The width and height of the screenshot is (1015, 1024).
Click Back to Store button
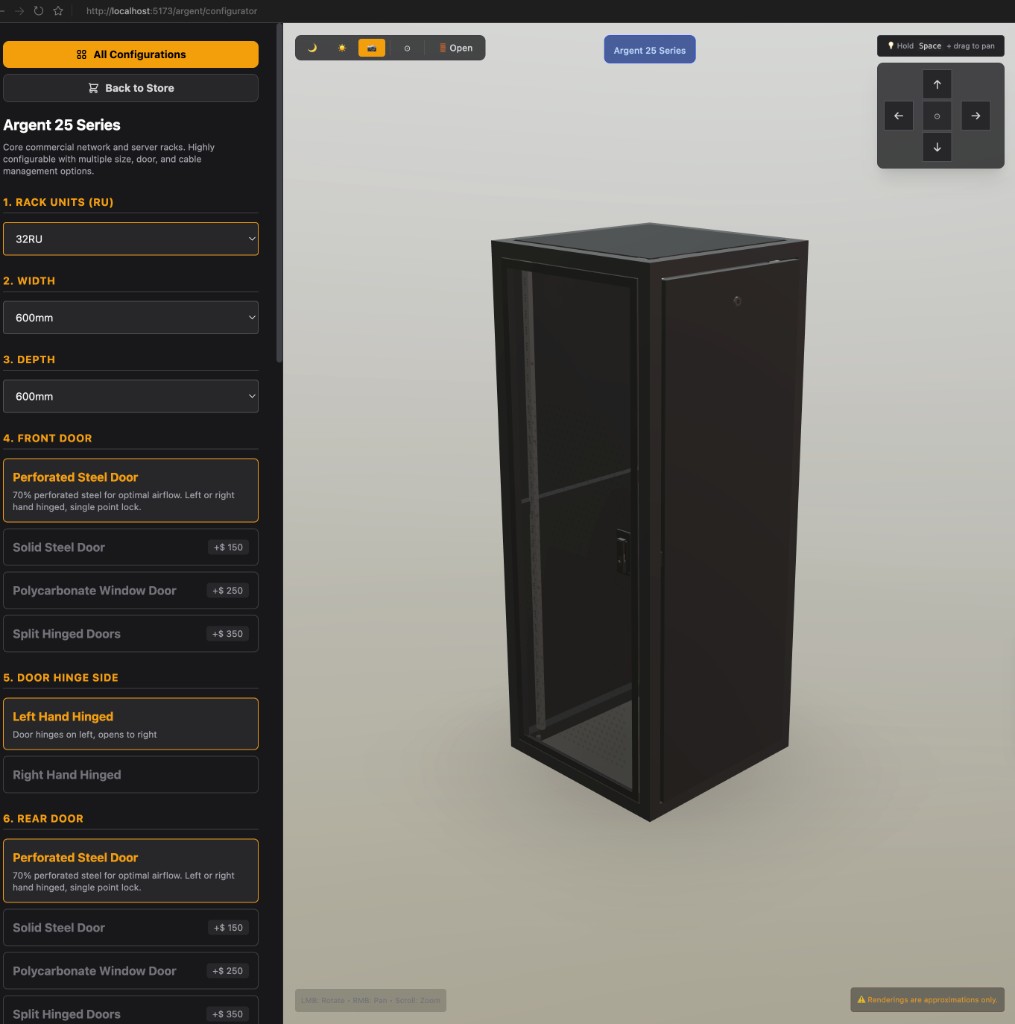[x=130, y=88]
